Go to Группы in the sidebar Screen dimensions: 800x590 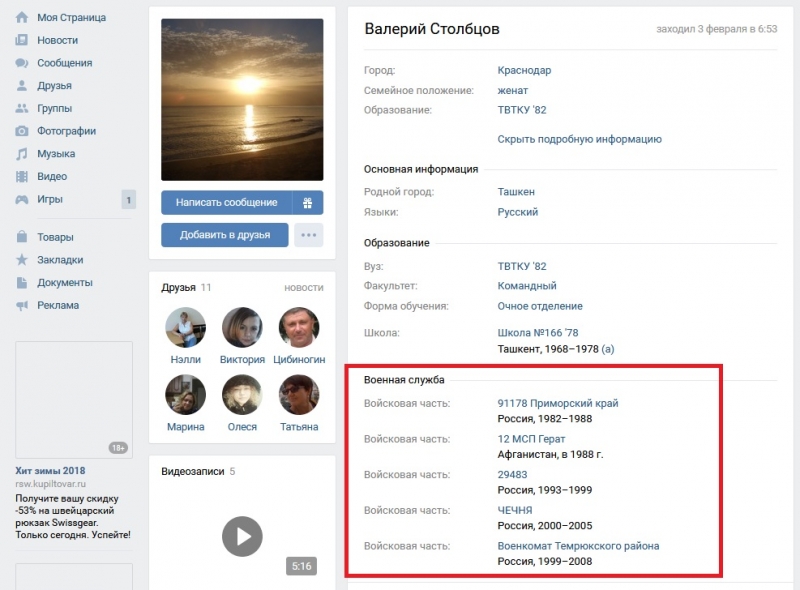[54, 108]
